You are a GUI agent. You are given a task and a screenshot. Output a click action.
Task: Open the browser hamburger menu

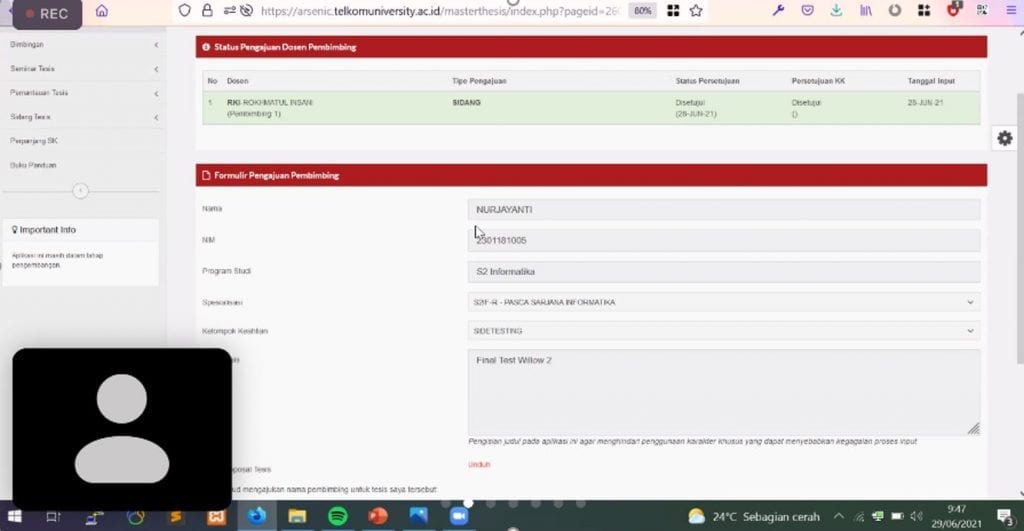click(x=1009, y=11)
